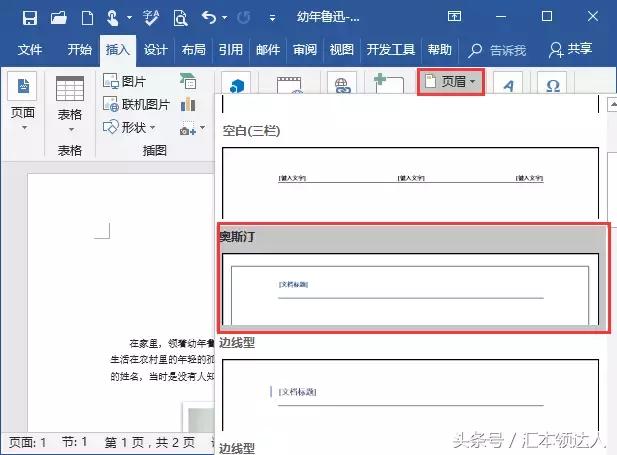Insert online picture with 联机图片
617x455 pixels.
click(x=136, y=104)
